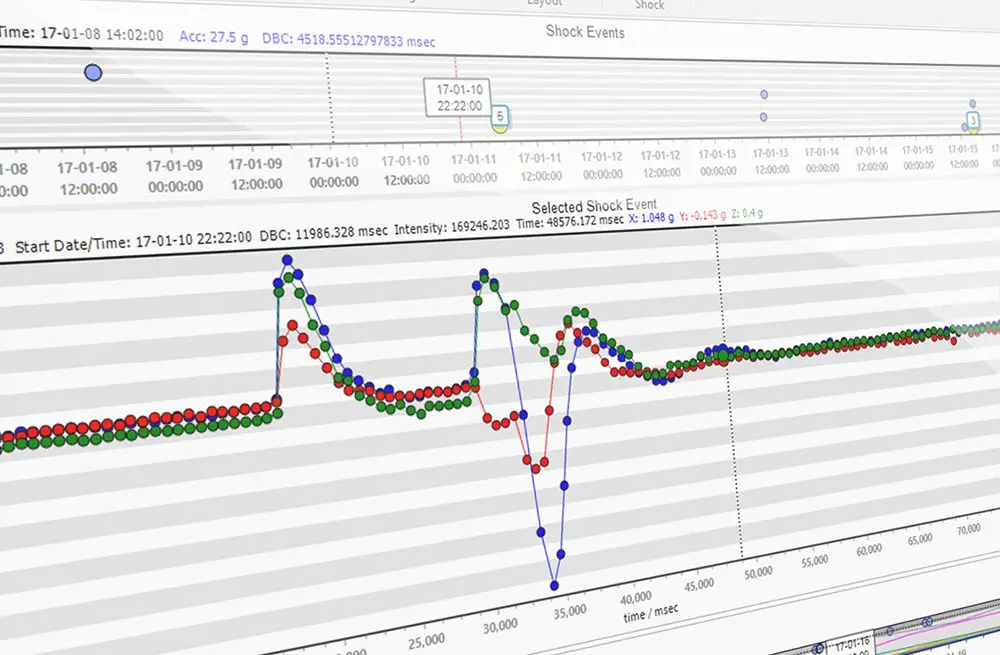This screenshot has height=655, width=1000.
Task: Open the Layout tab at the top
Action: [x=545, y=4]
